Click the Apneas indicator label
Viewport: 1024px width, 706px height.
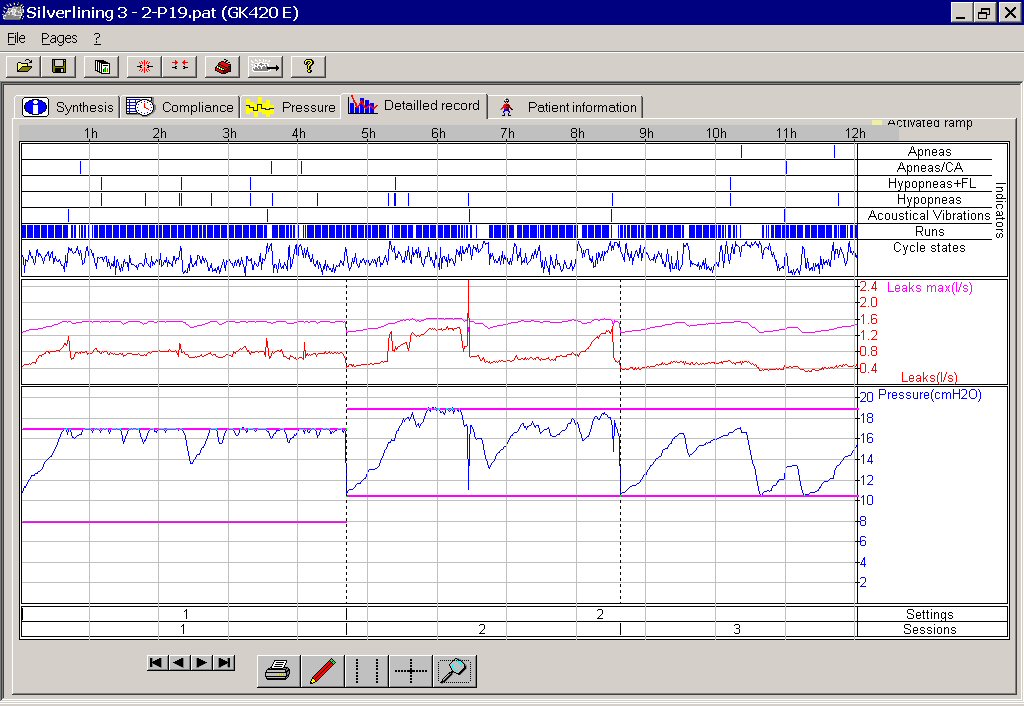pos(929,152)
